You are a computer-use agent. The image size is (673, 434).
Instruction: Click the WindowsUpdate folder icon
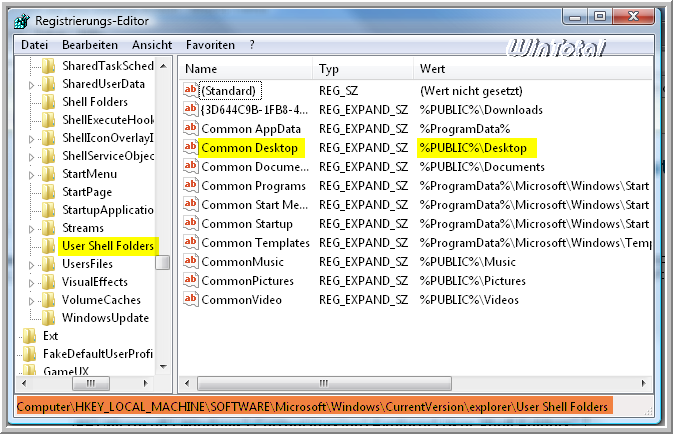[49, 318]
